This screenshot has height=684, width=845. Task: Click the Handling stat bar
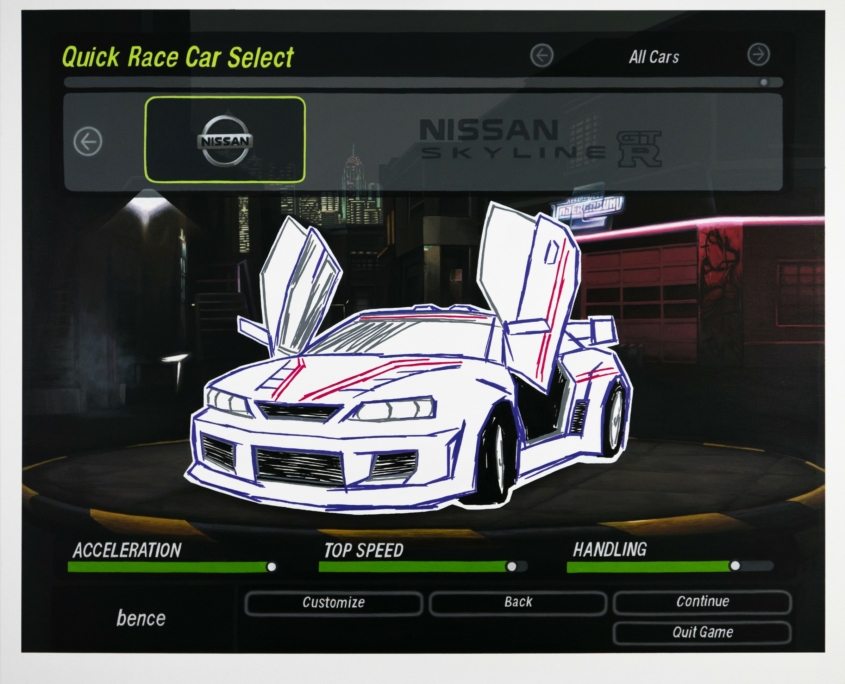(x=670, y=566)
